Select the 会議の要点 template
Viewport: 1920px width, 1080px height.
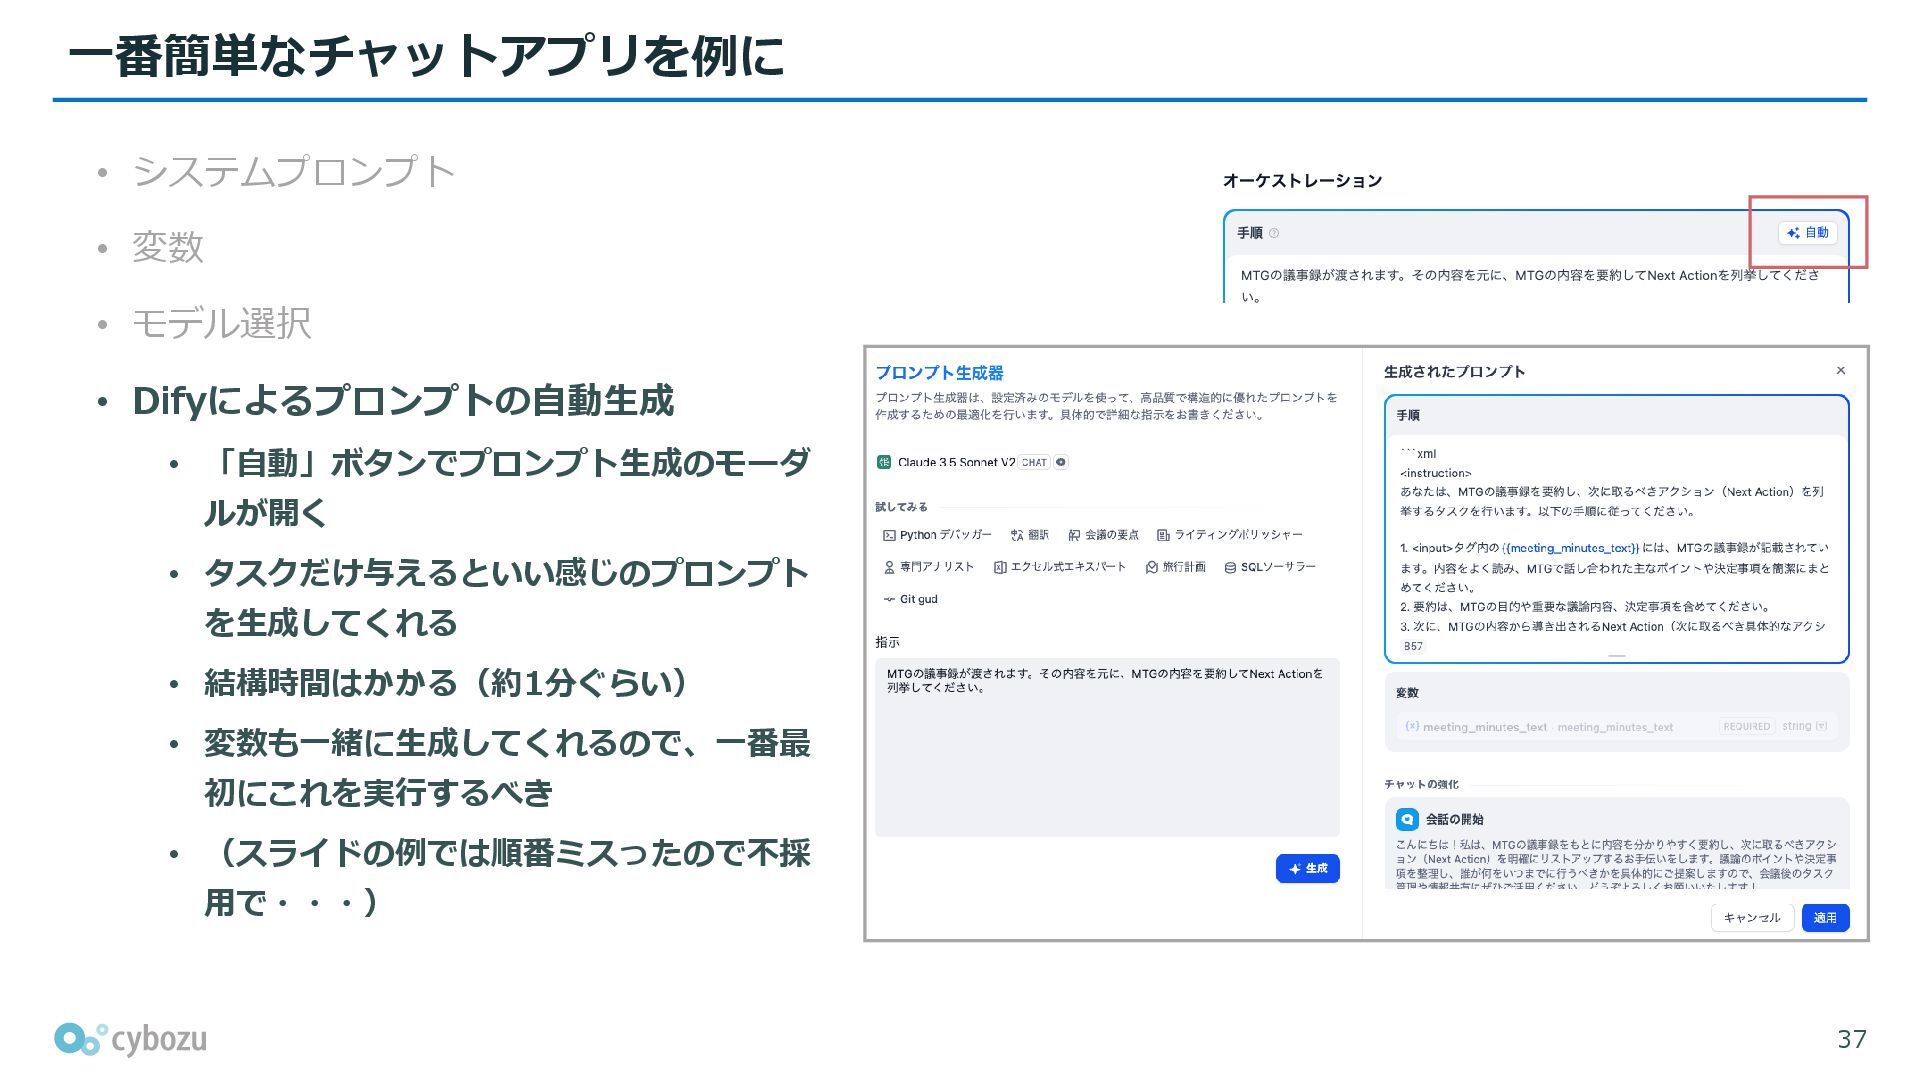1104,535
